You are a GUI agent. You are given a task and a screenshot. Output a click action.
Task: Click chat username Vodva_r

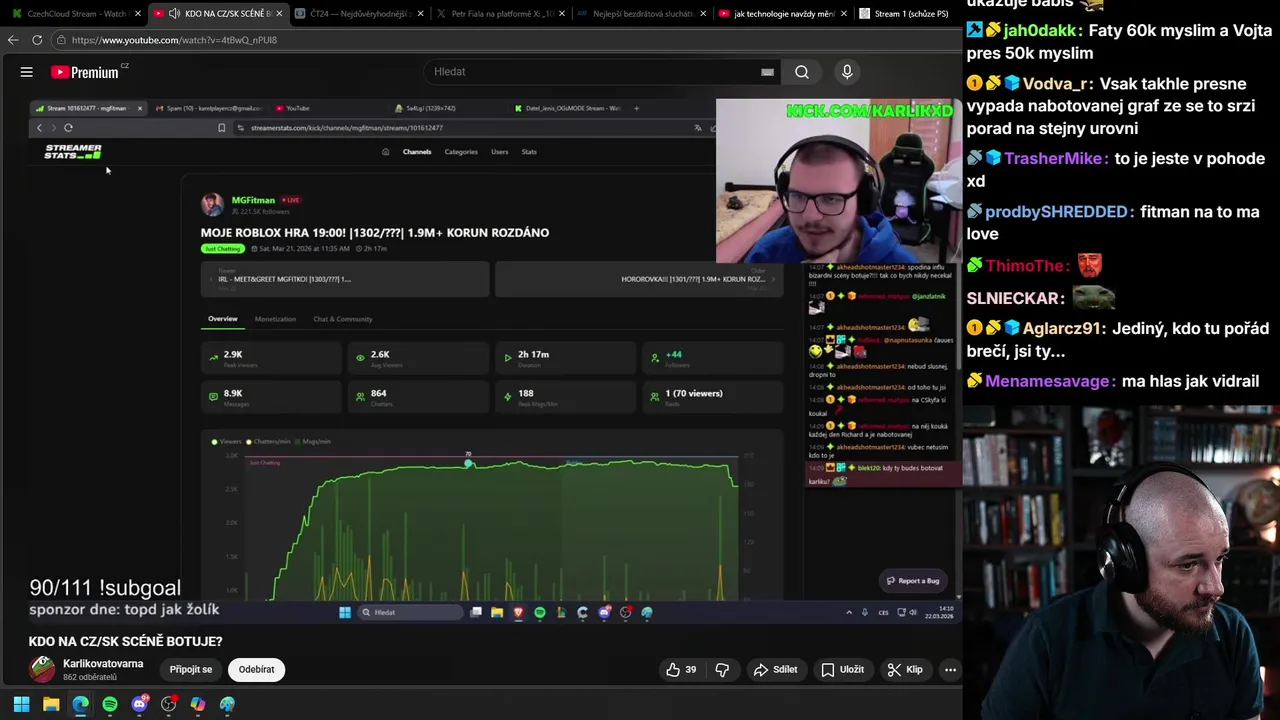(x=1056, y=84)
